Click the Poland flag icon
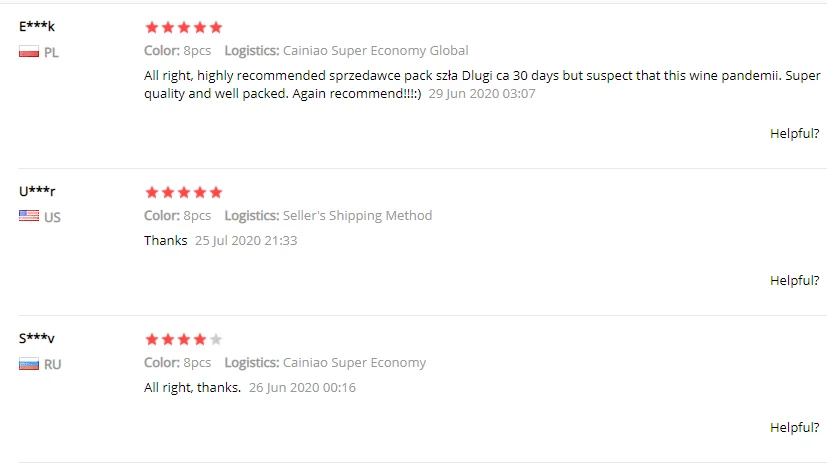This screenshot has width=827, height=466. (x=29, y=52)
